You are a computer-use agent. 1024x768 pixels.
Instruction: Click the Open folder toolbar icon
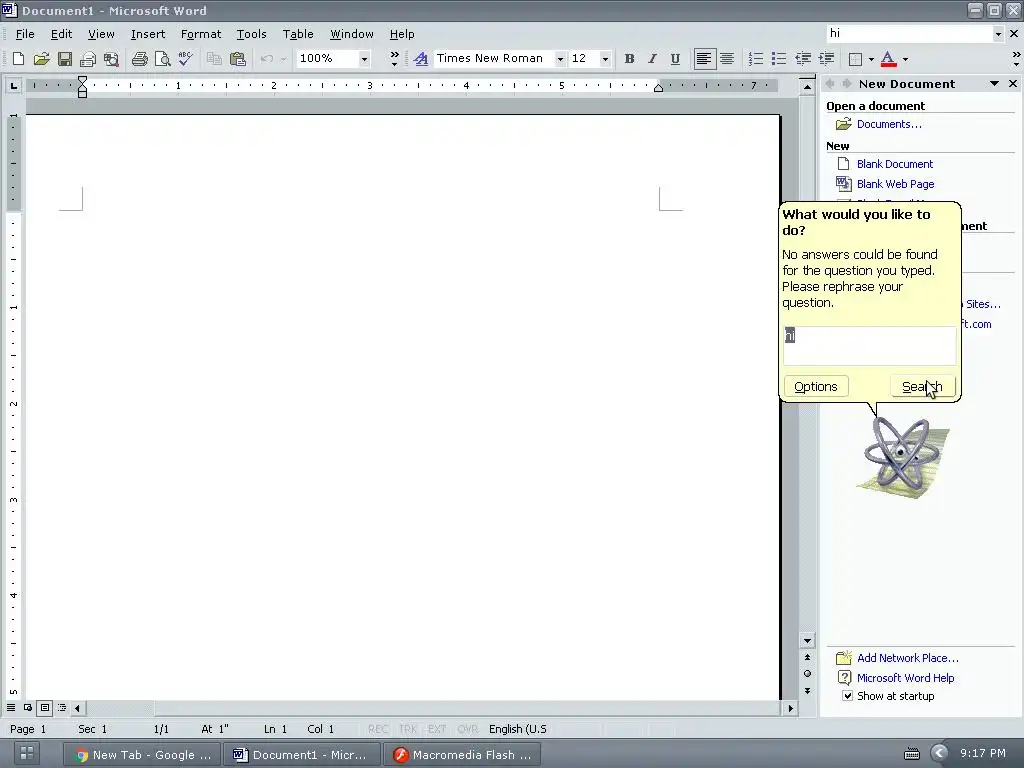pyautogui.click(x=41, y=59)
